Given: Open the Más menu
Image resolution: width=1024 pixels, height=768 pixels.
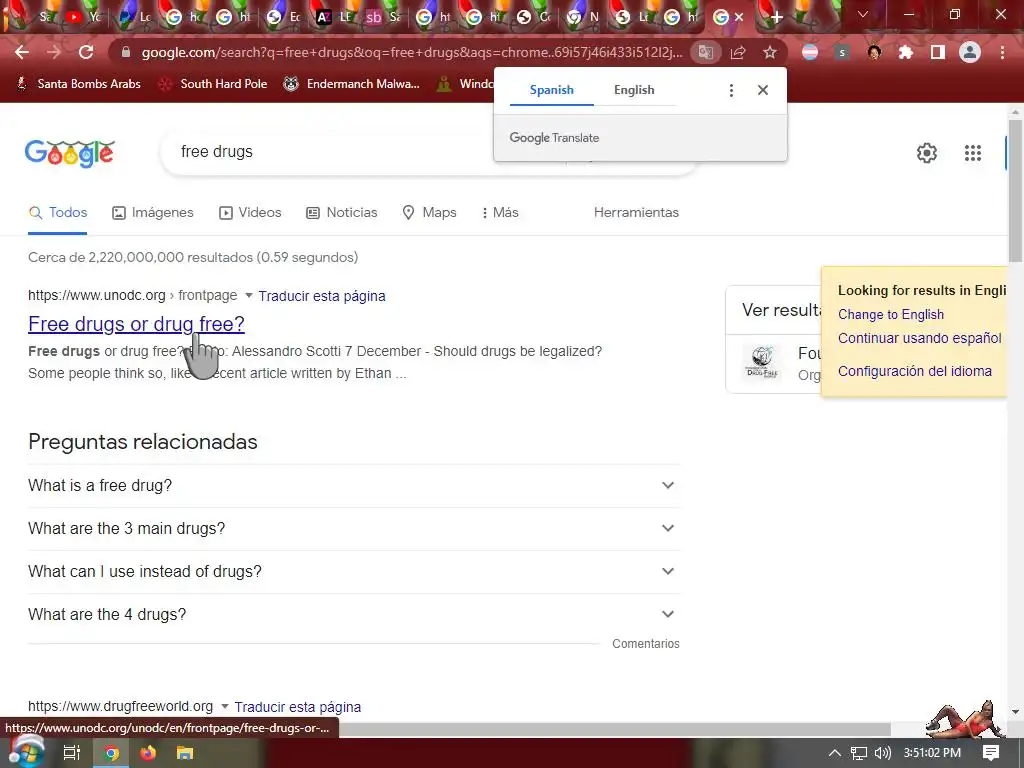Looking at the screenshot, I should (x=500, y=213).
